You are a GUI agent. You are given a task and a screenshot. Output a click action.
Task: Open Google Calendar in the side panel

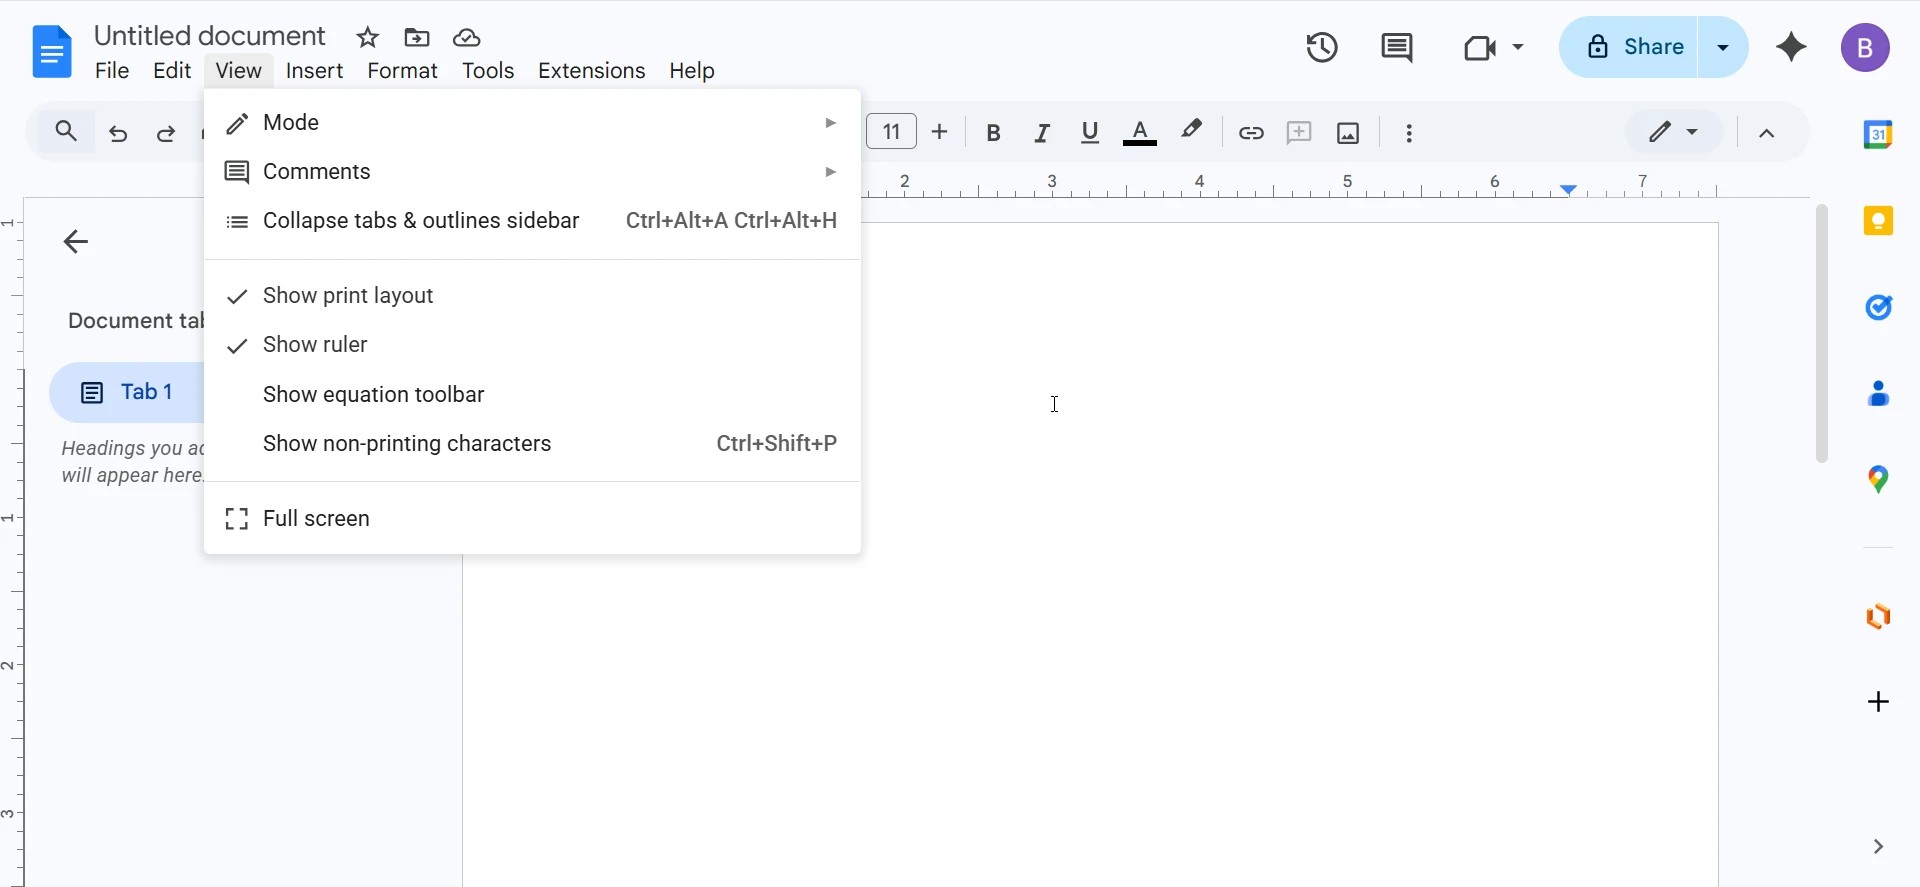coord(1878,134)
